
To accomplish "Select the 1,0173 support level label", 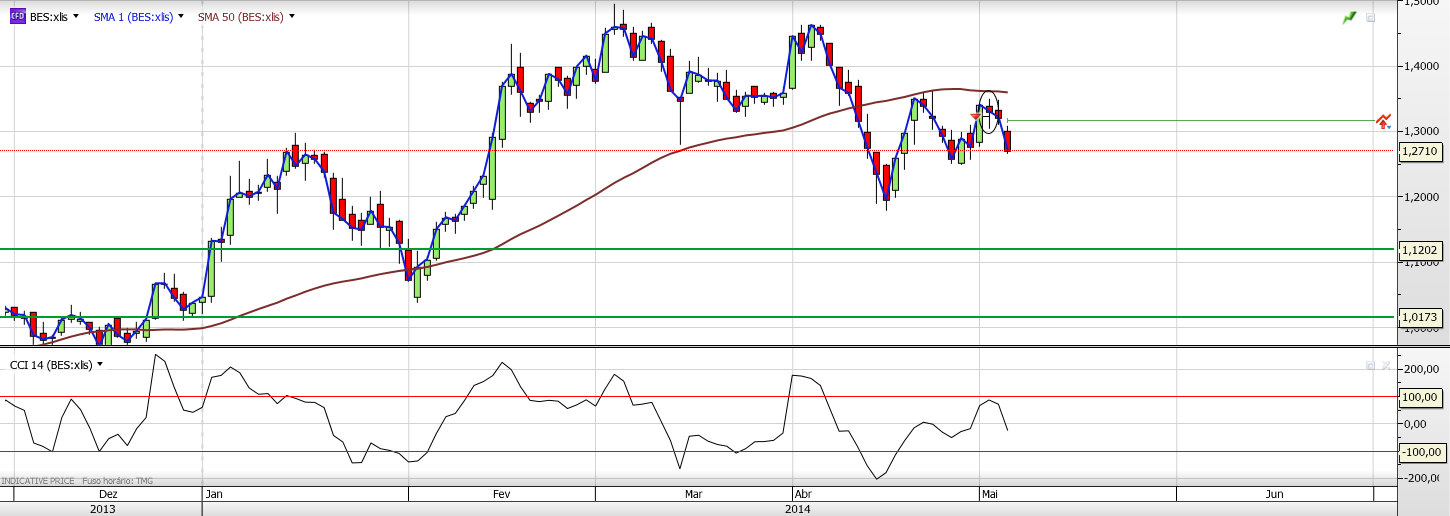I will pyautogui.click(x=1420, y=317).
